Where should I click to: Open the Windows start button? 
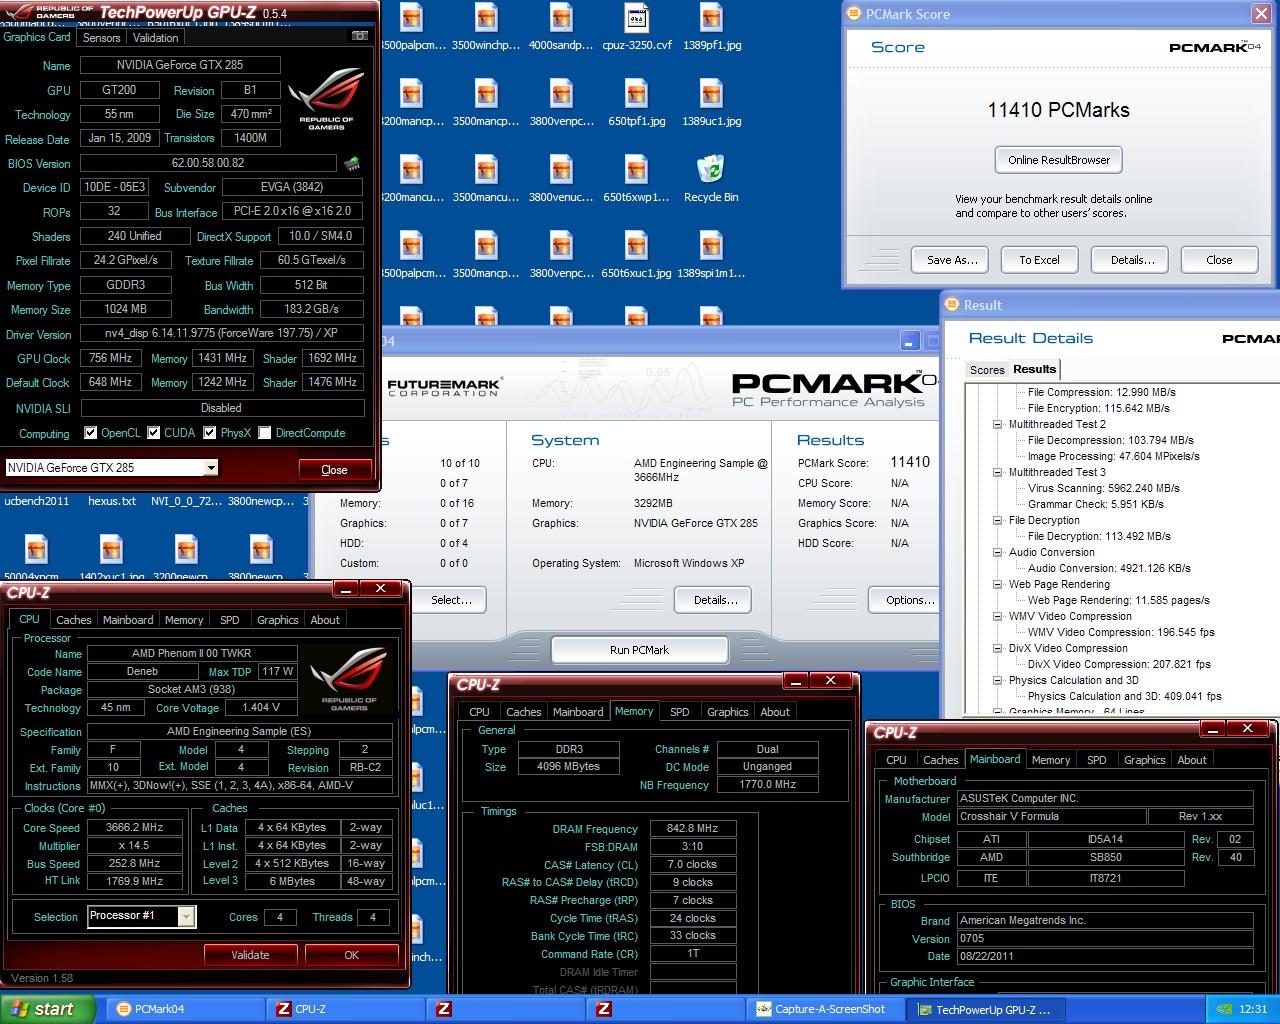point(47,1009)
